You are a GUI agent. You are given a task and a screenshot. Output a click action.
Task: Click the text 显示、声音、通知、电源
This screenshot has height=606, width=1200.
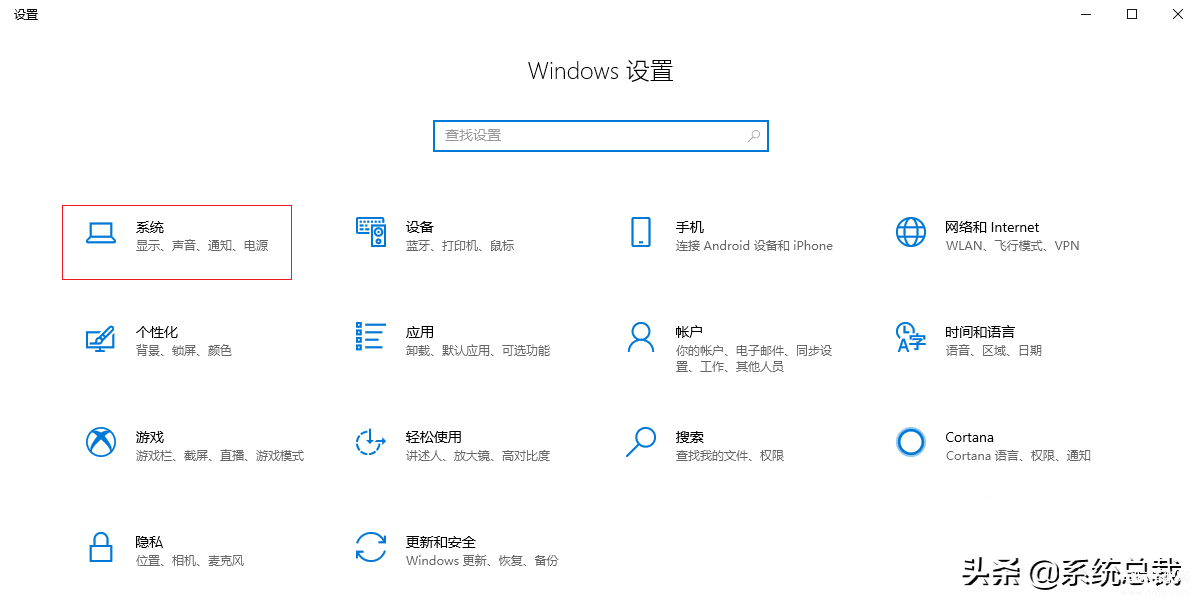point(202,246)
